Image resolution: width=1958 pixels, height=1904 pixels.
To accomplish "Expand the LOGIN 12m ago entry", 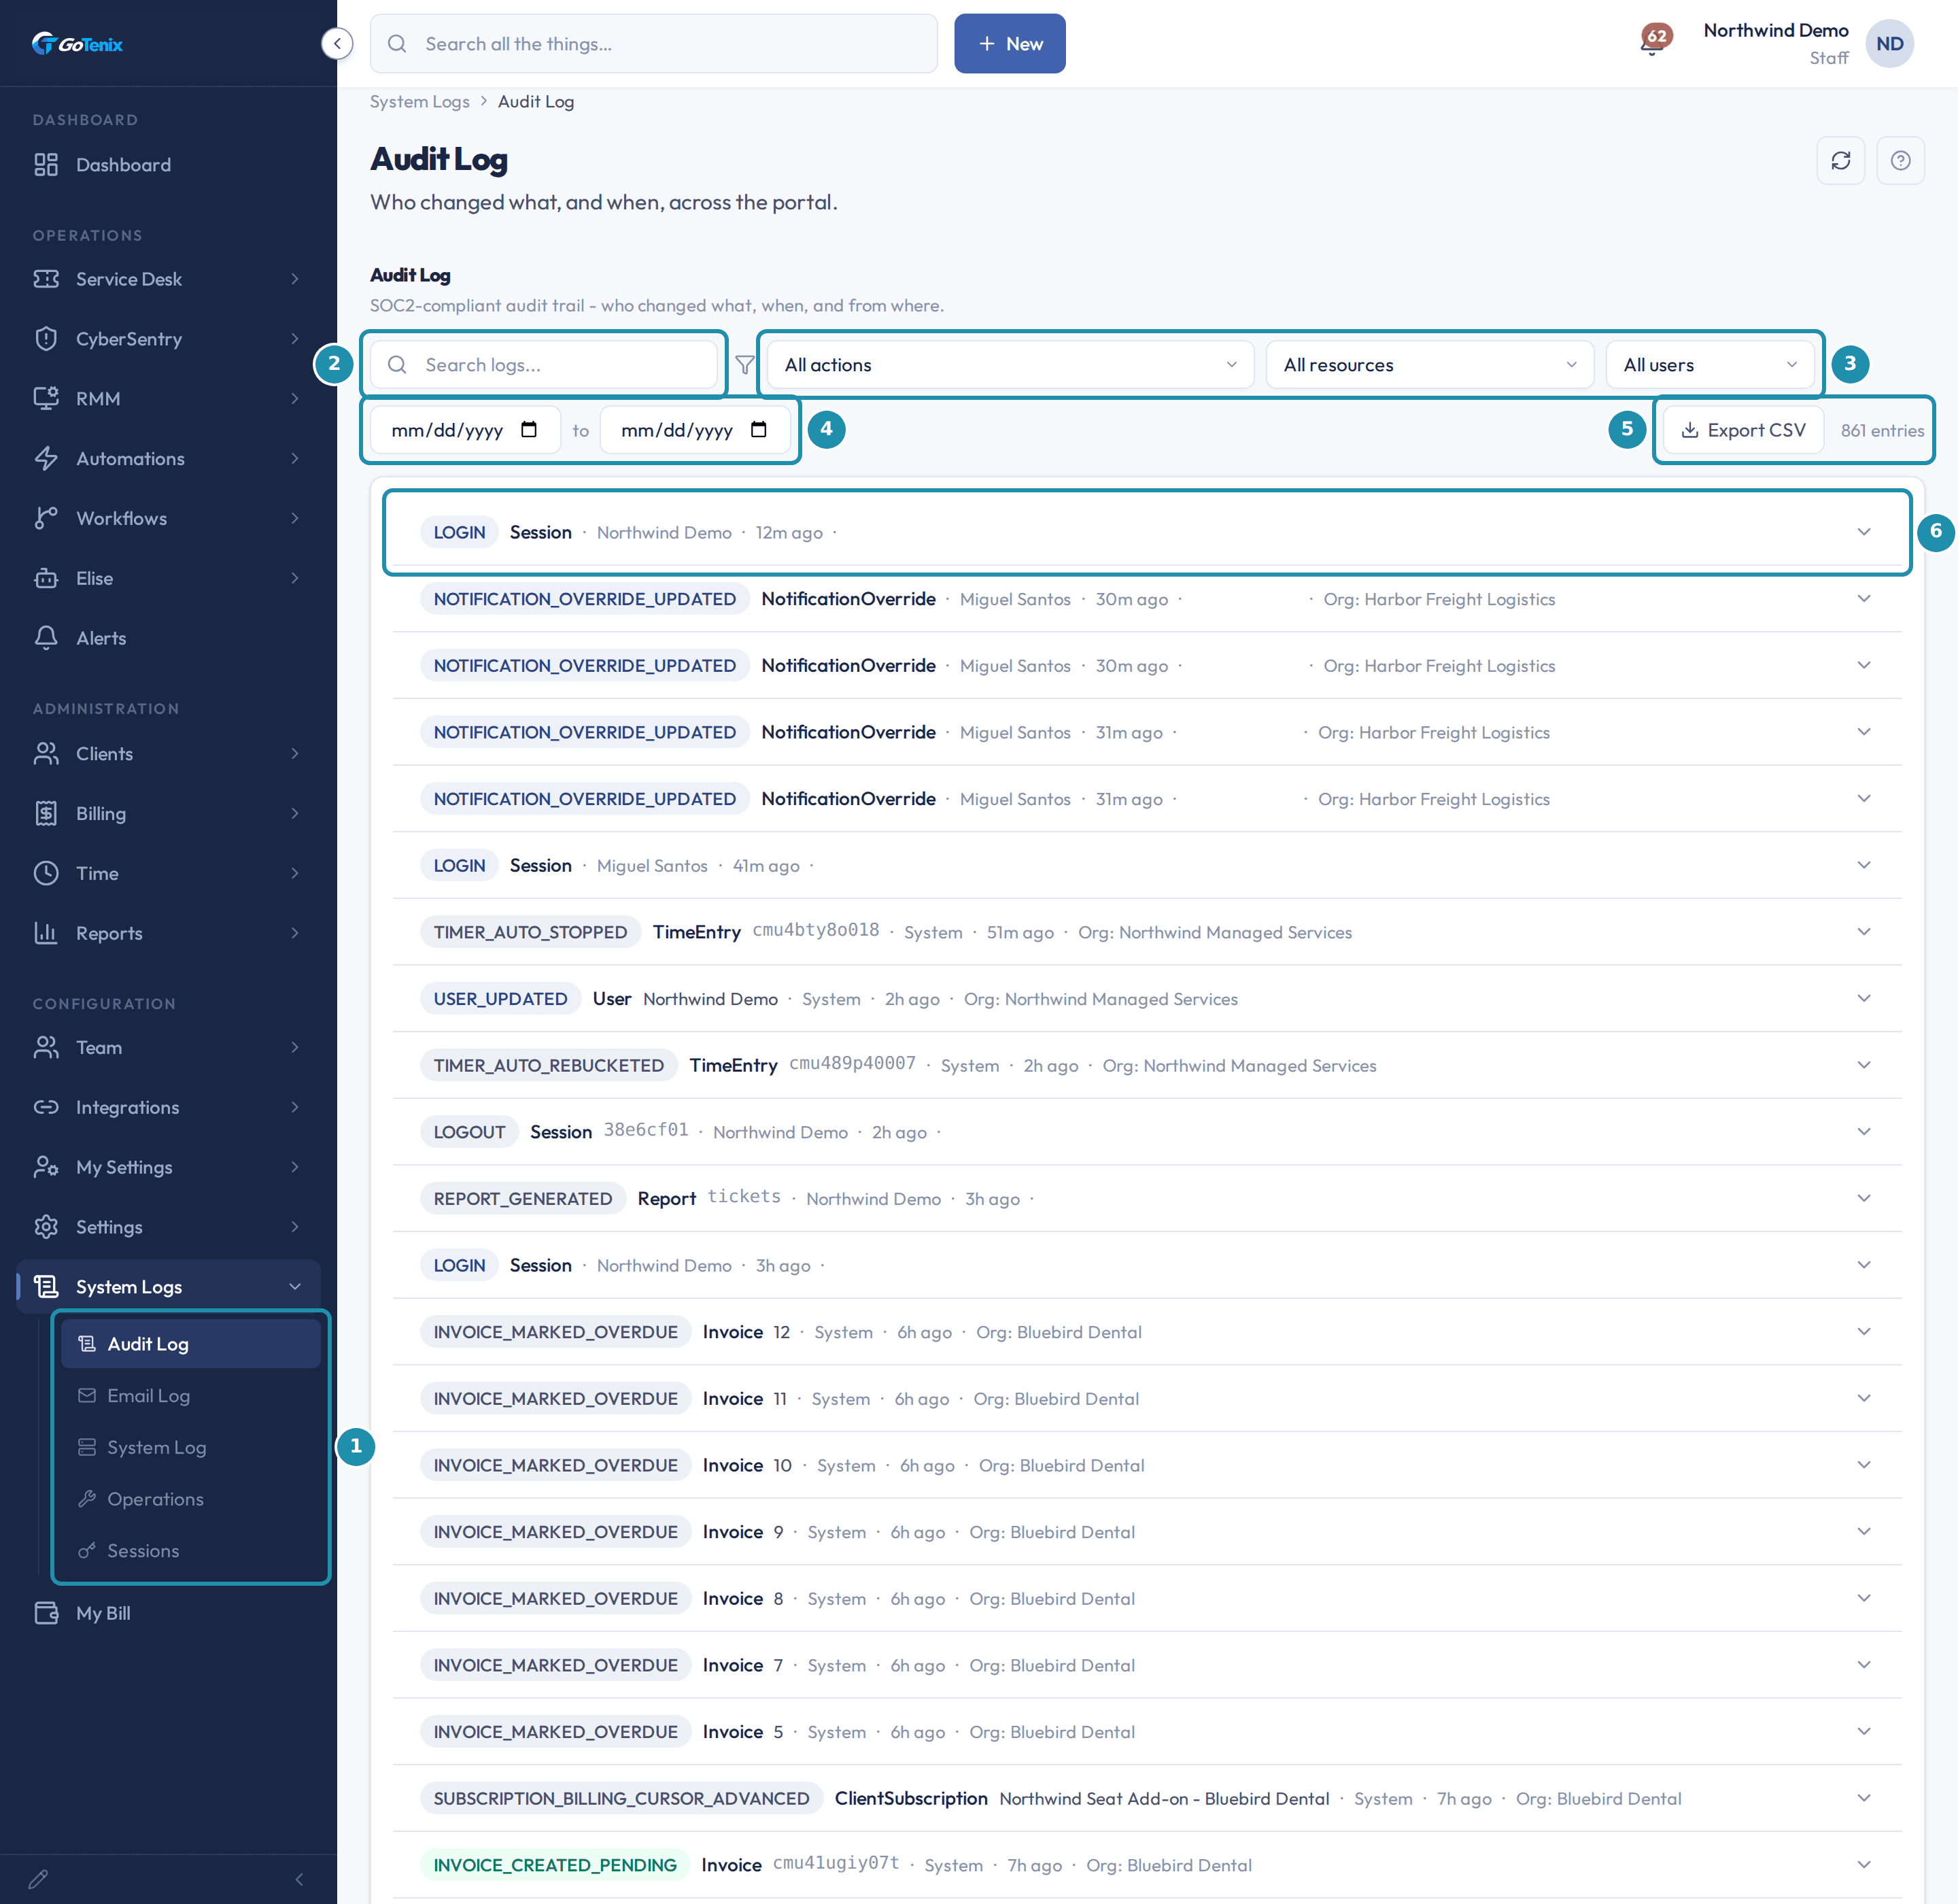I will [1147, 532].
